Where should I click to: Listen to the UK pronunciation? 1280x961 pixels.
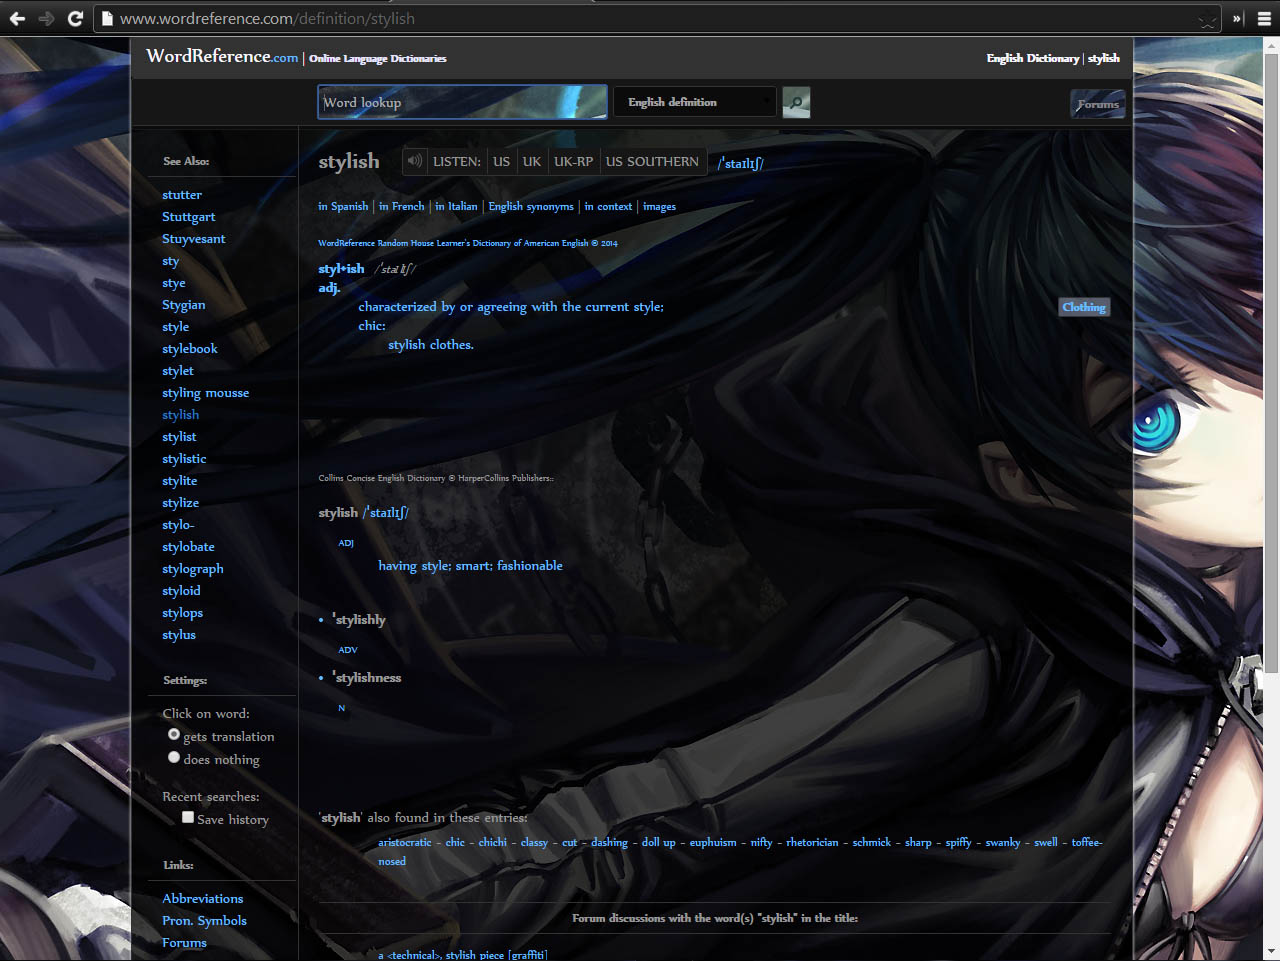coord(532,161)
